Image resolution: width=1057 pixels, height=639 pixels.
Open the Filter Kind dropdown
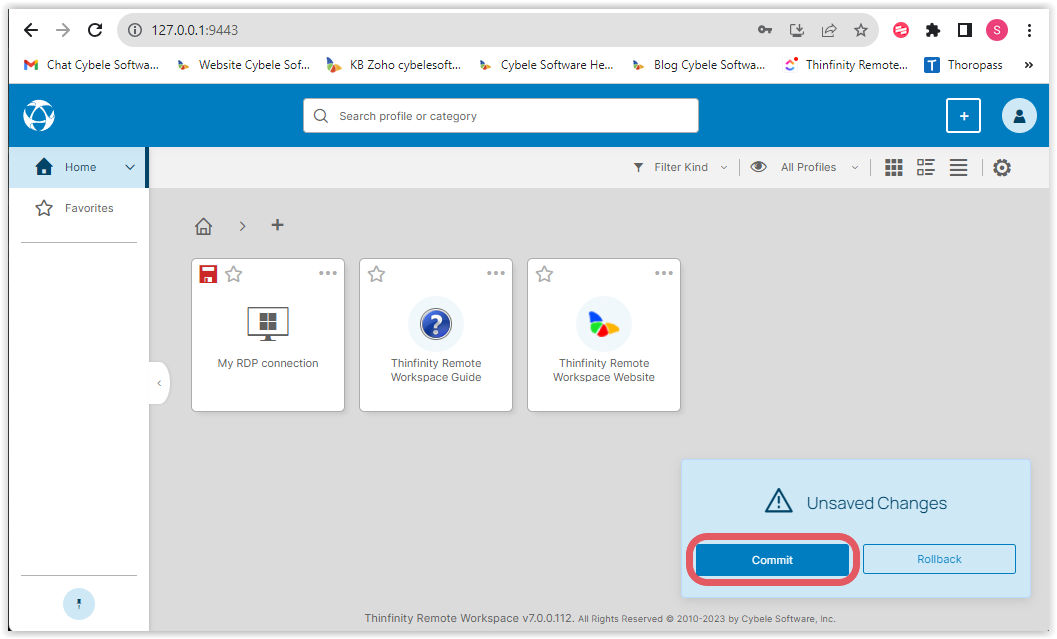pyautogui.click(x=680, y=167)
